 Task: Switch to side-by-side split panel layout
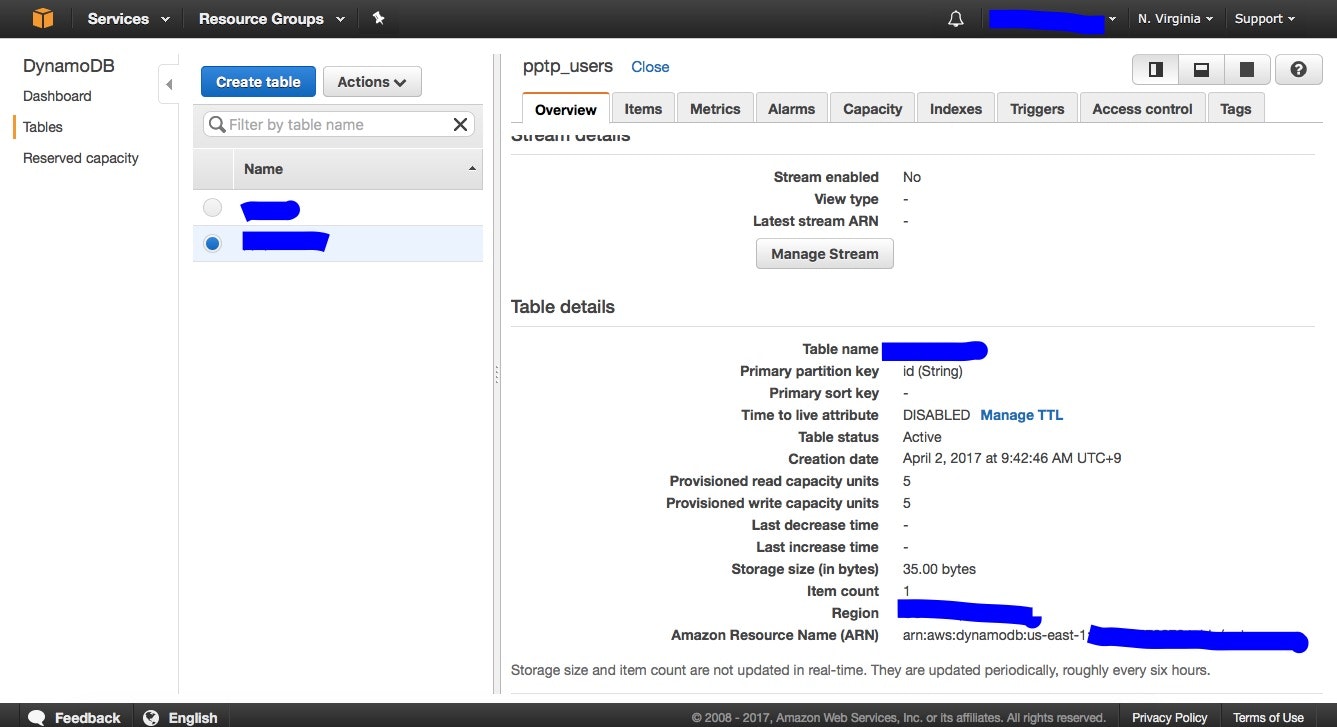pyautogui.click(x=1156, y=69)
